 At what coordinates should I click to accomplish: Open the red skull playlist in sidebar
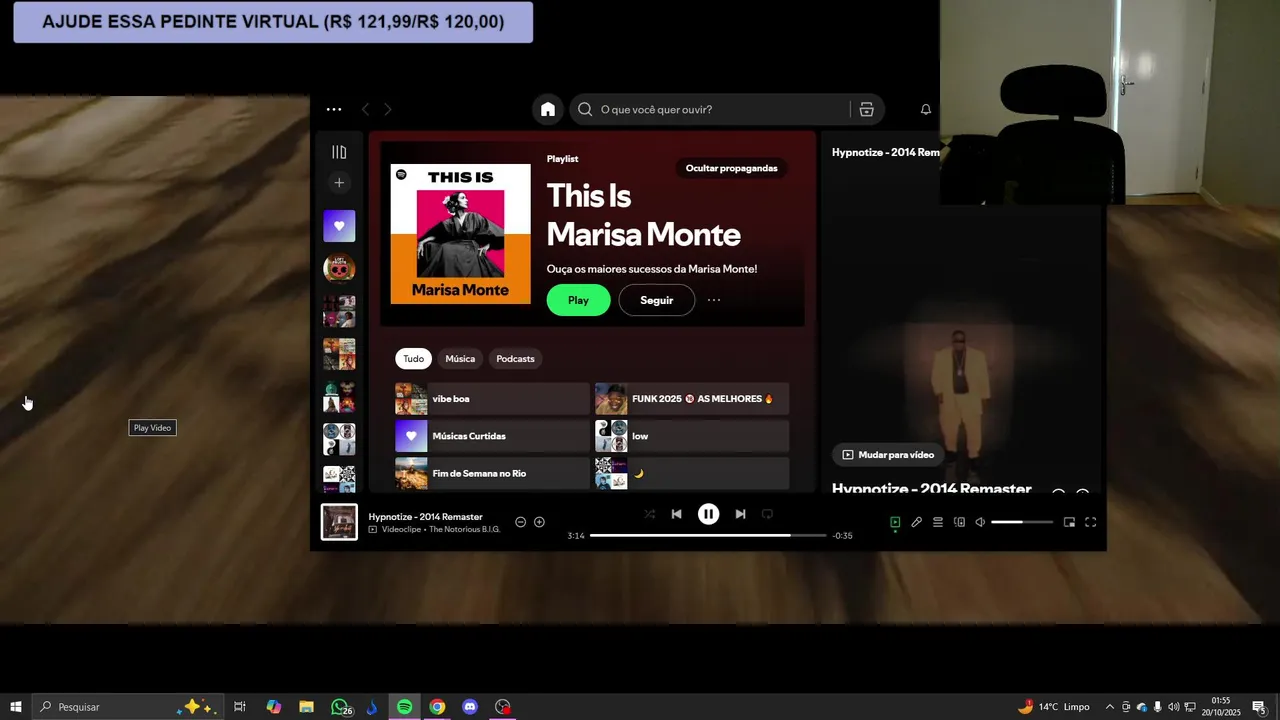[x=339, y=268]
